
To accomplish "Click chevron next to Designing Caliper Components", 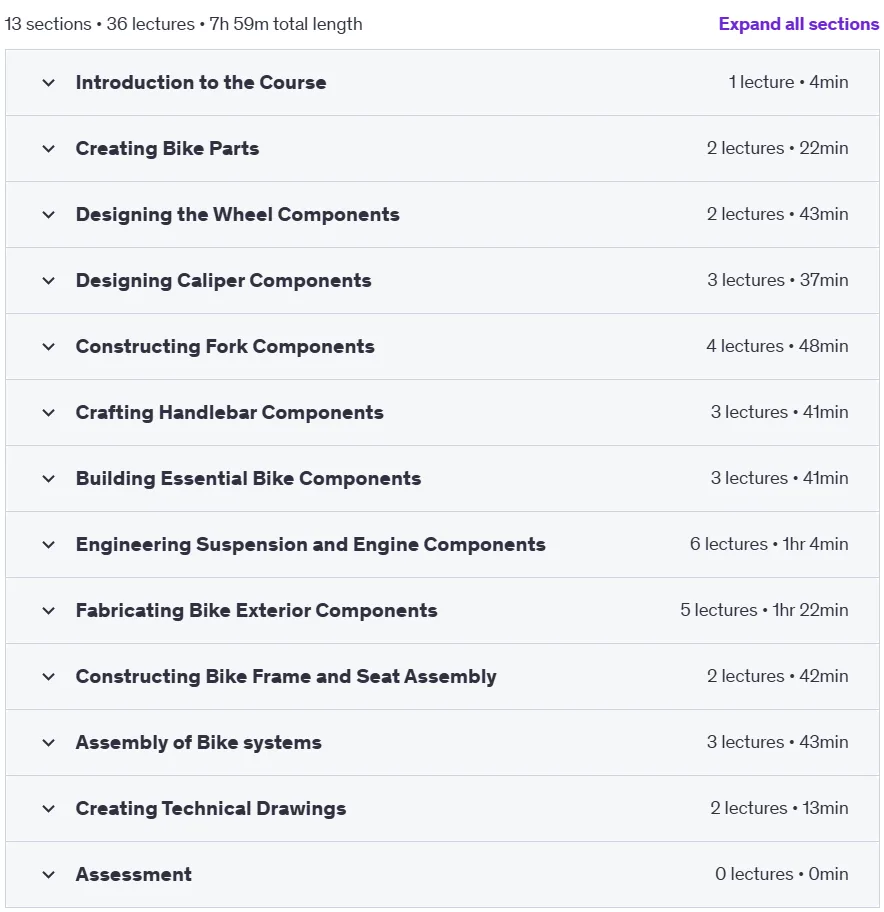I will point(49,281).
